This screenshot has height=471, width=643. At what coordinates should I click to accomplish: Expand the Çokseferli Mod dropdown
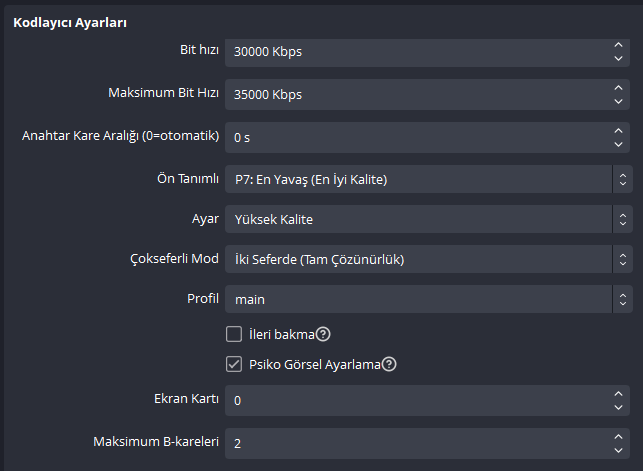point(428,260)
